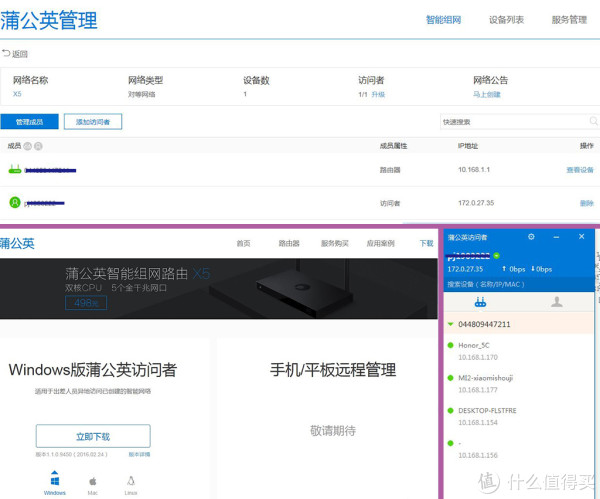
Task: Switch to the 设备列表 tab
Action: coord(506,20)
